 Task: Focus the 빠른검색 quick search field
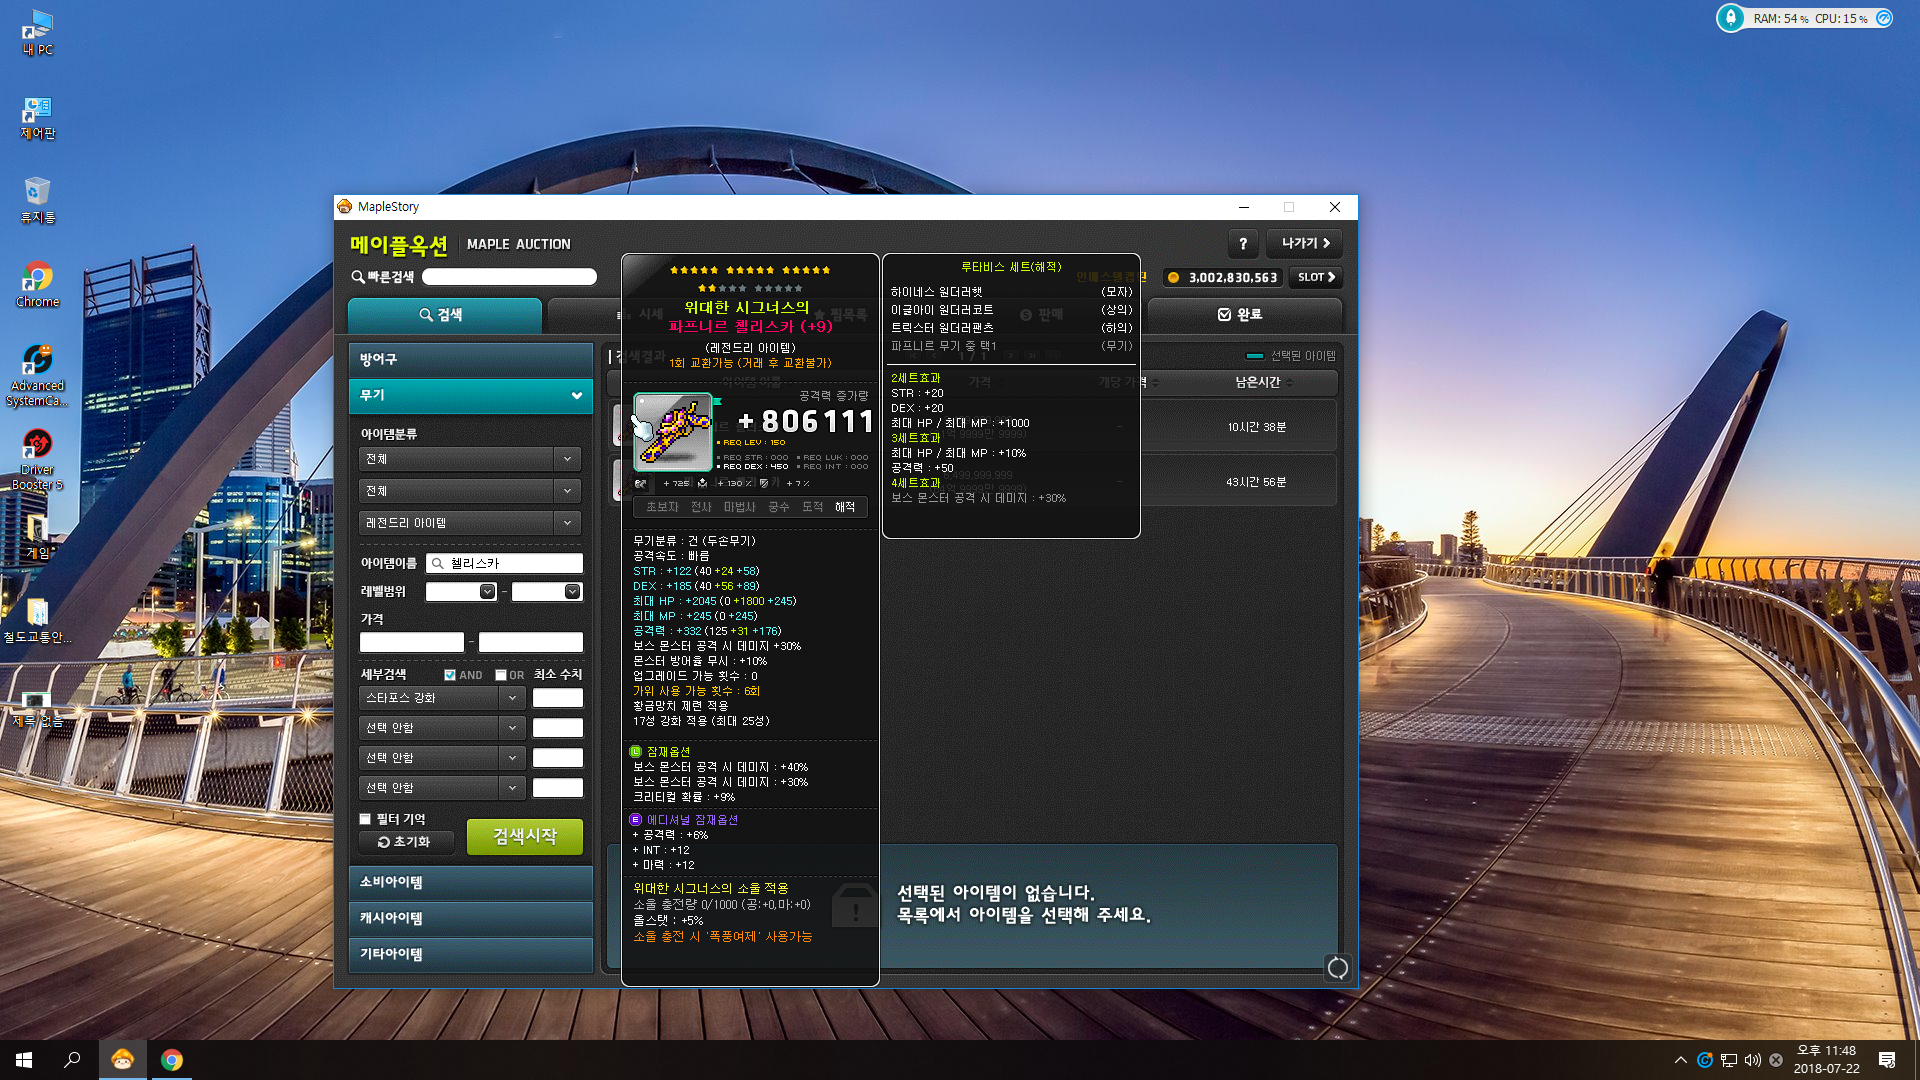(509, 277)
